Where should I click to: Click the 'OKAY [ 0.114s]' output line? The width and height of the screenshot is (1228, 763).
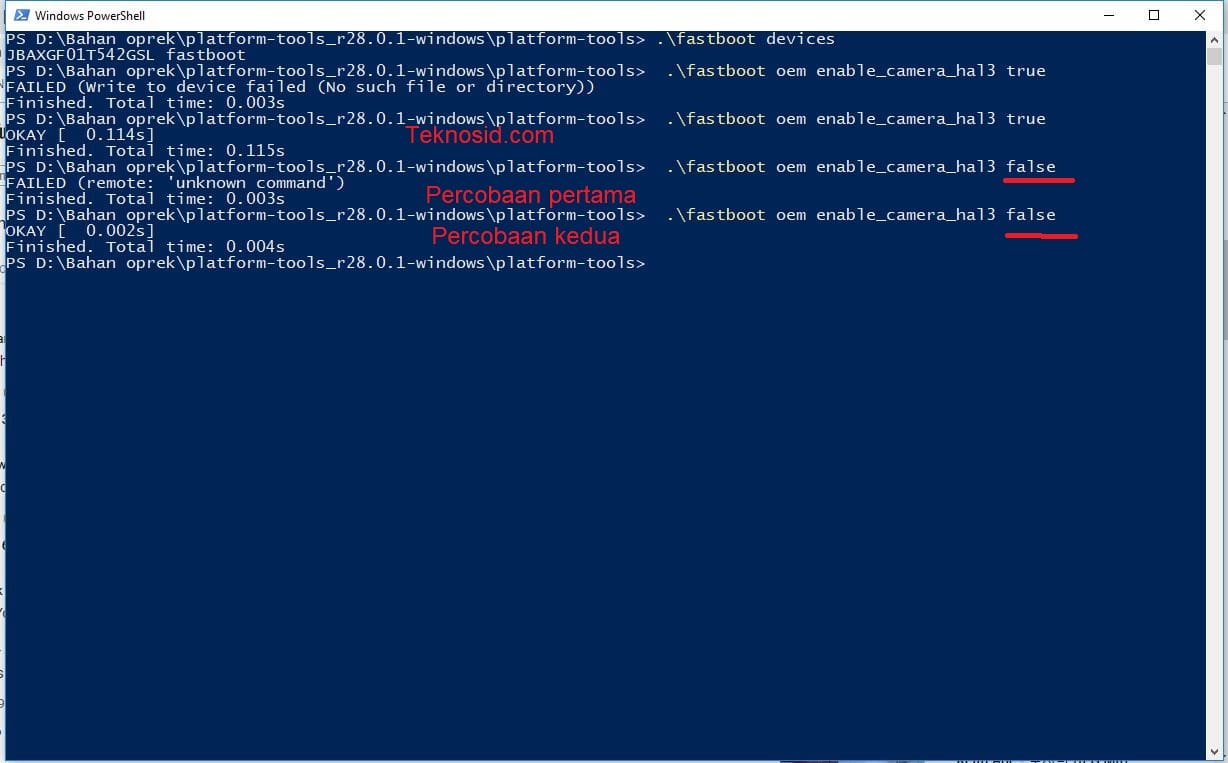(x=81, y=135)
